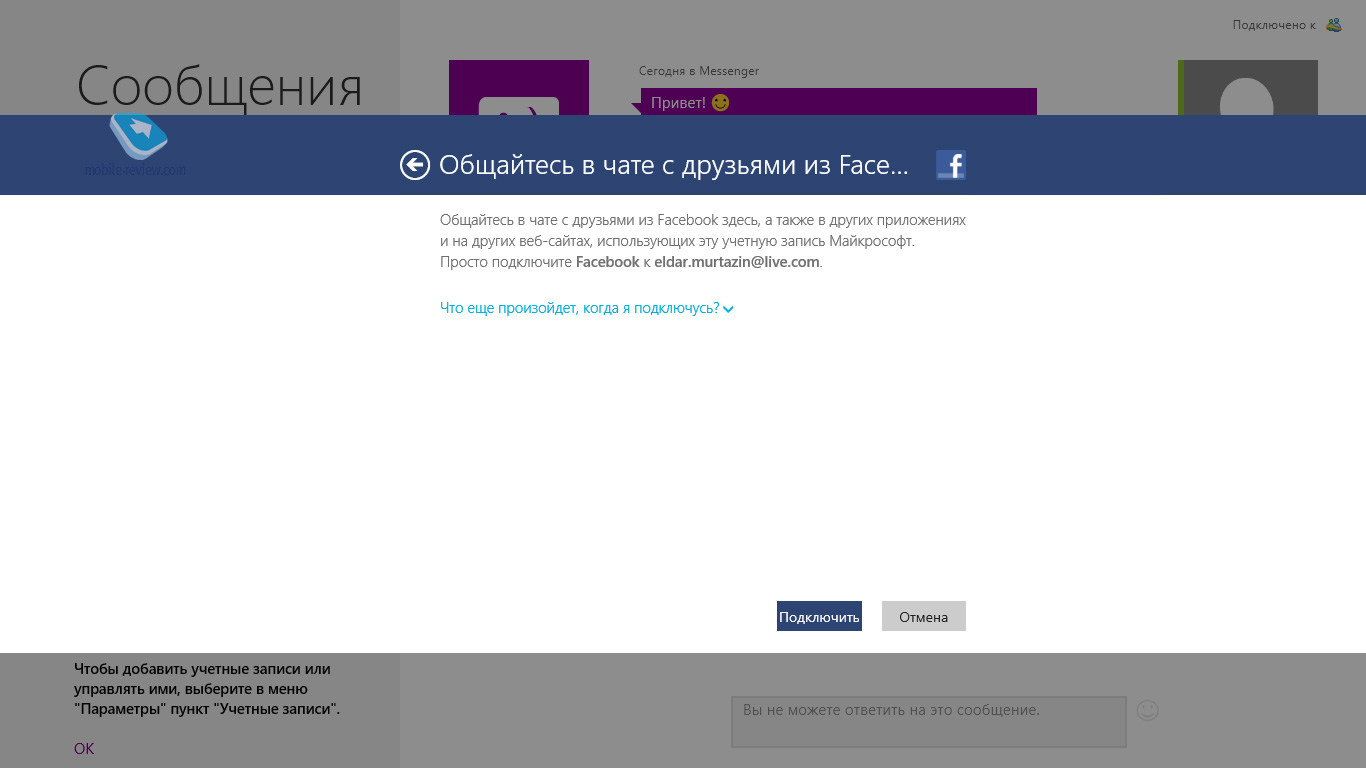
Task: Click the emoticon smiley icon beside the reply box
Action: click(1148, 711)
